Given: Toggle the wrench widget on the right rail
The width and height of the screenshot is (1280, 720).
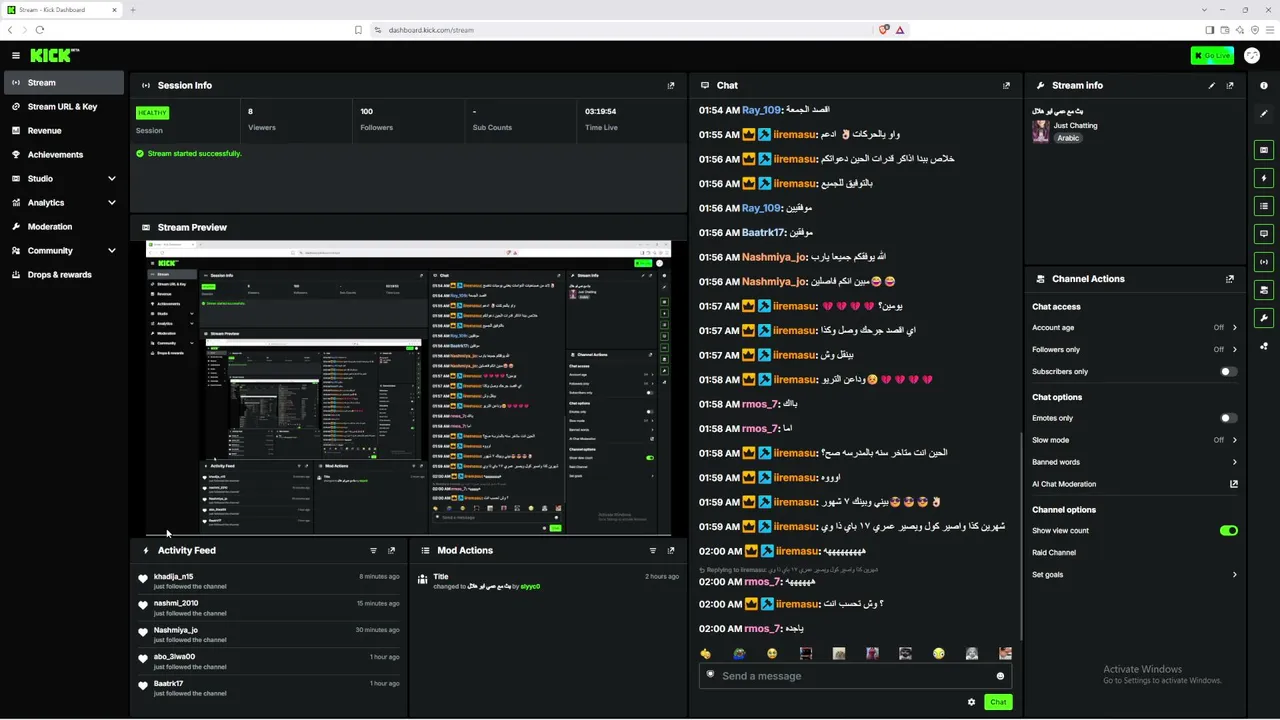Looking at the screenshot, I should 1264,318.
